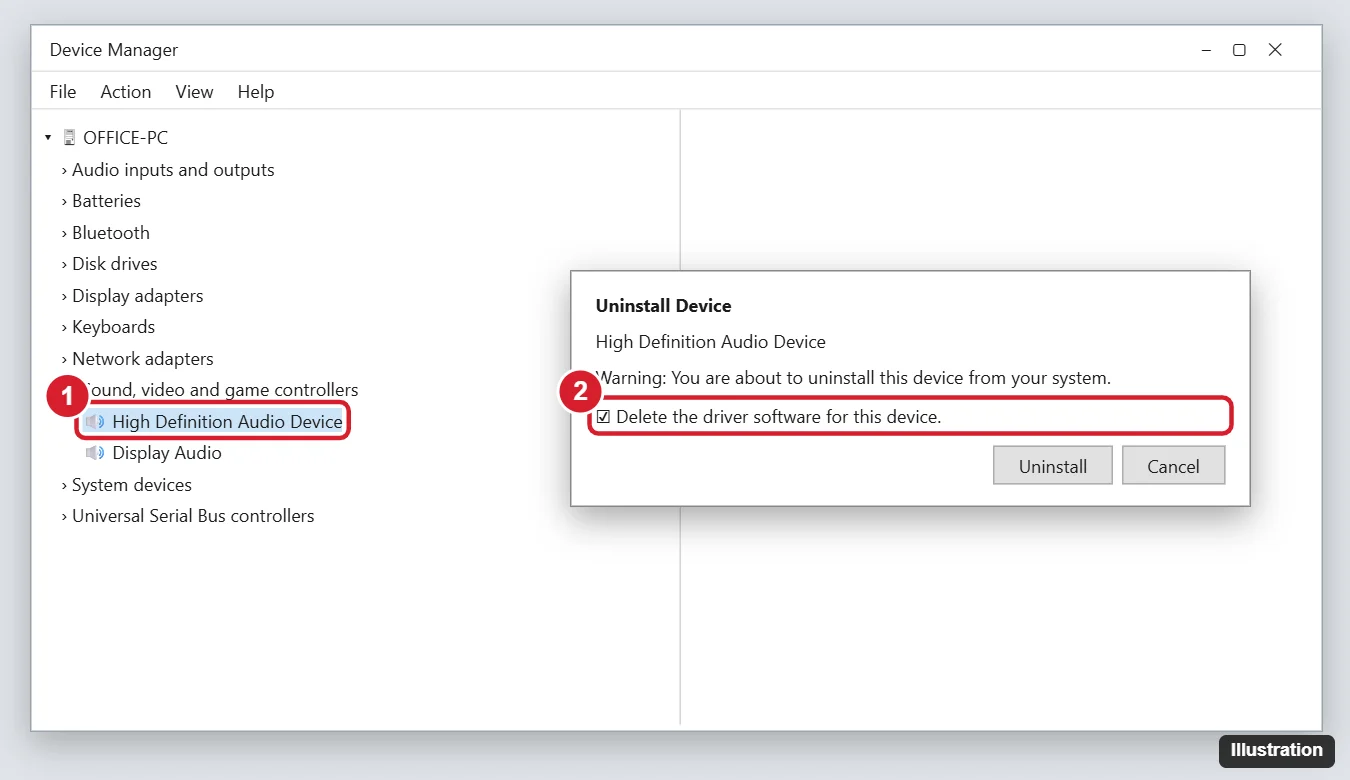Open the Action menu
This screenshot has height=780, width=1350.
click(x=126, y=92)
